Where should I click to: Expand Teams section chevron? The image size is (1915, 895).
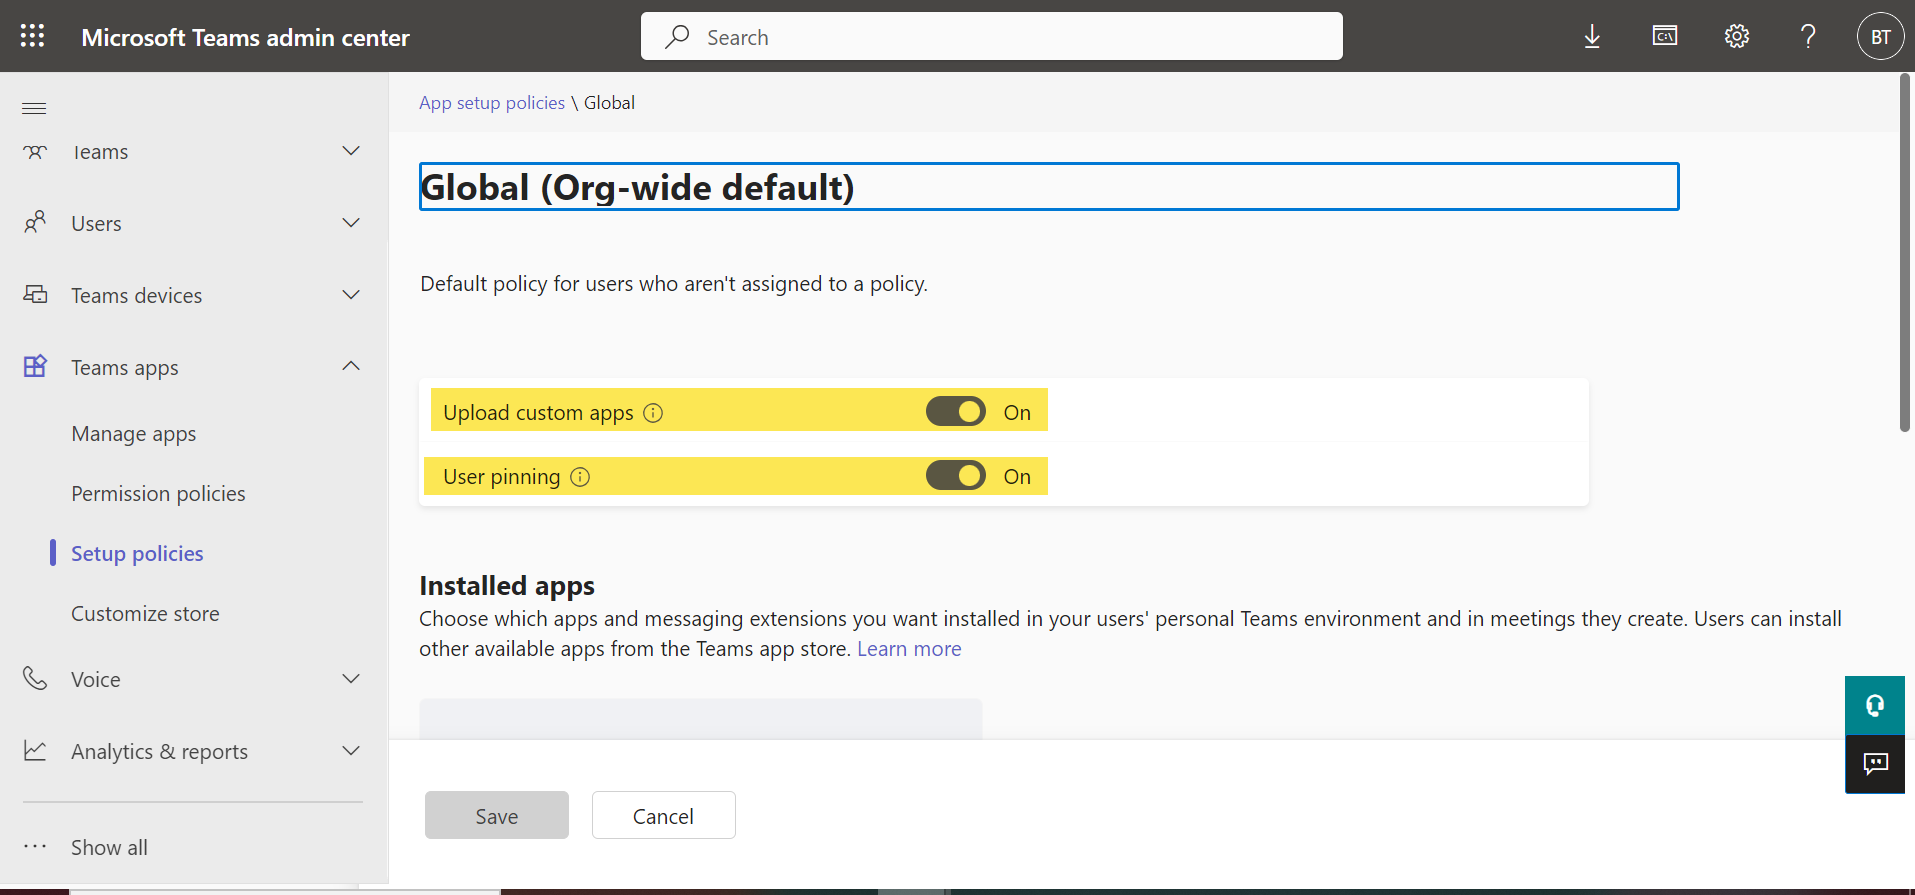click(x=351, y=151)
